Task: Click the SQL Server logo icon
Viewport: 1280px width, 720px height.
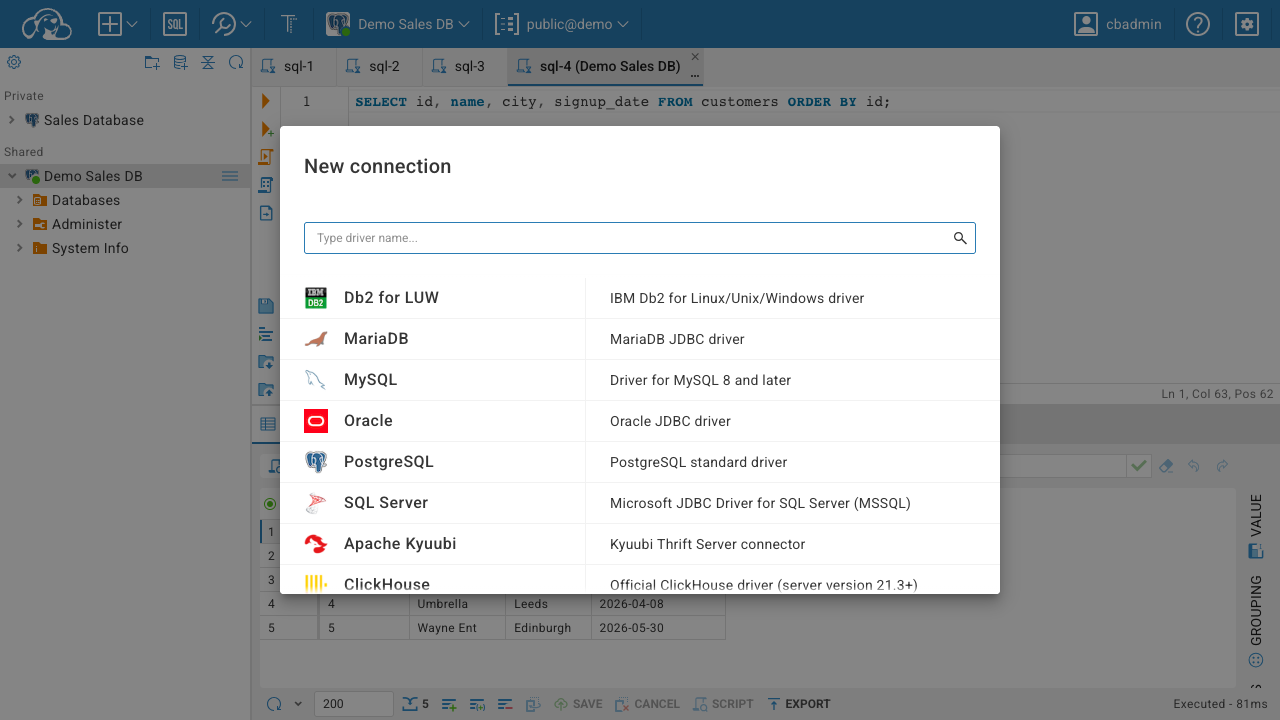Action: click(x=316, y=503)
